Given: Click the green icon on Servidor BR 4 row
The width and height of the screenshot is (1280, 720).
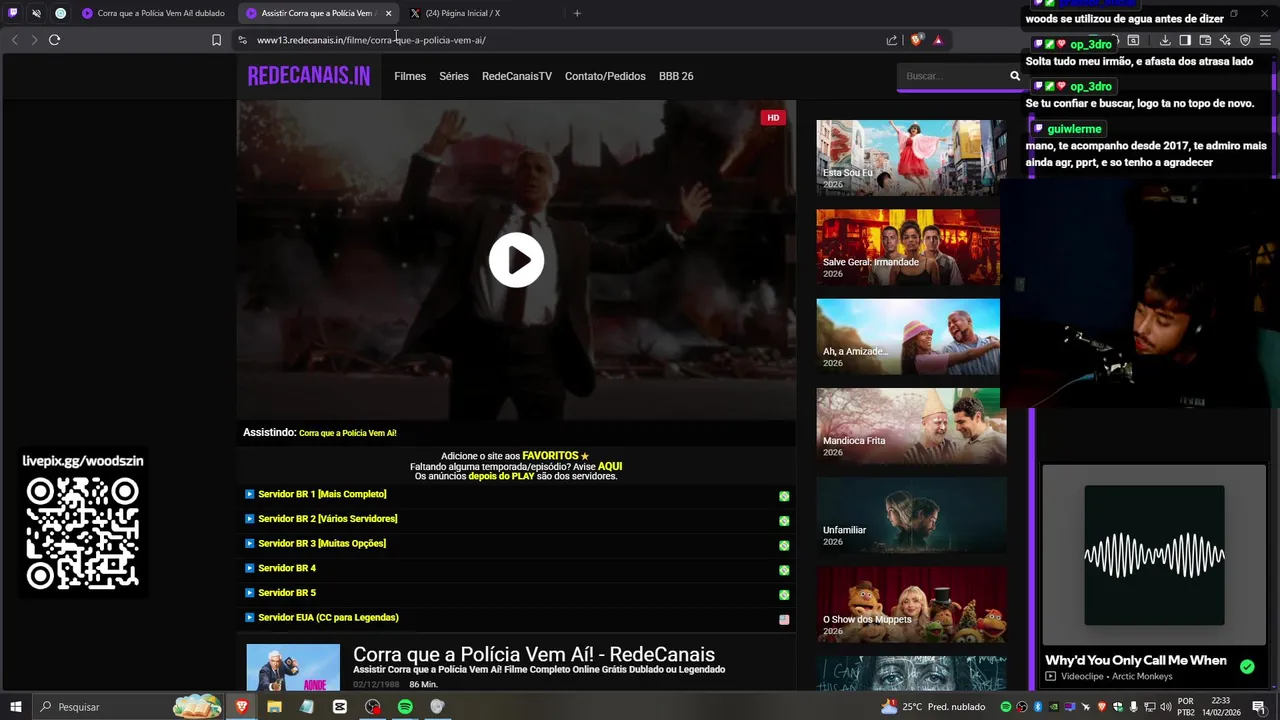Looking at the screenshot, I should pos(784,570).
